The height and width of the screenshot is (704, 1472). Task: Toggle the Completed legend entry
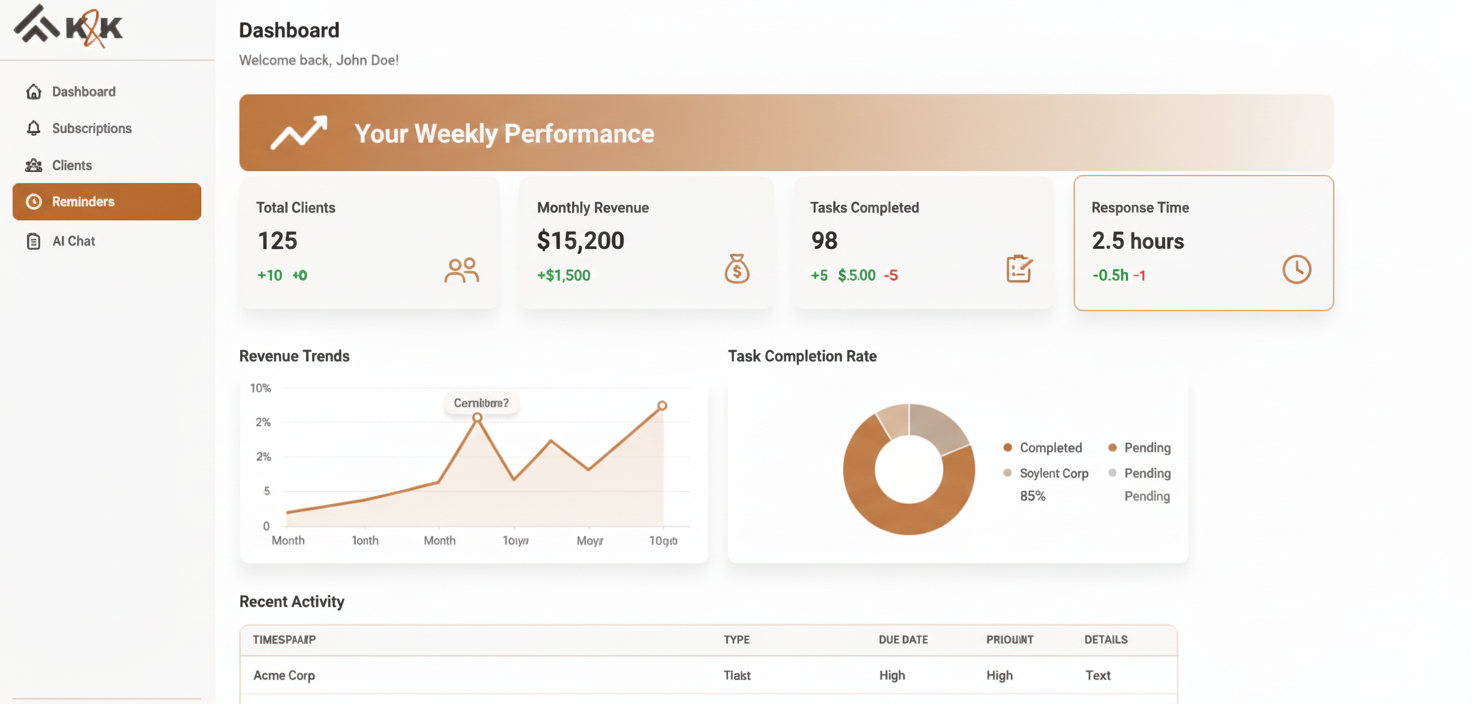click(1044, 448)
